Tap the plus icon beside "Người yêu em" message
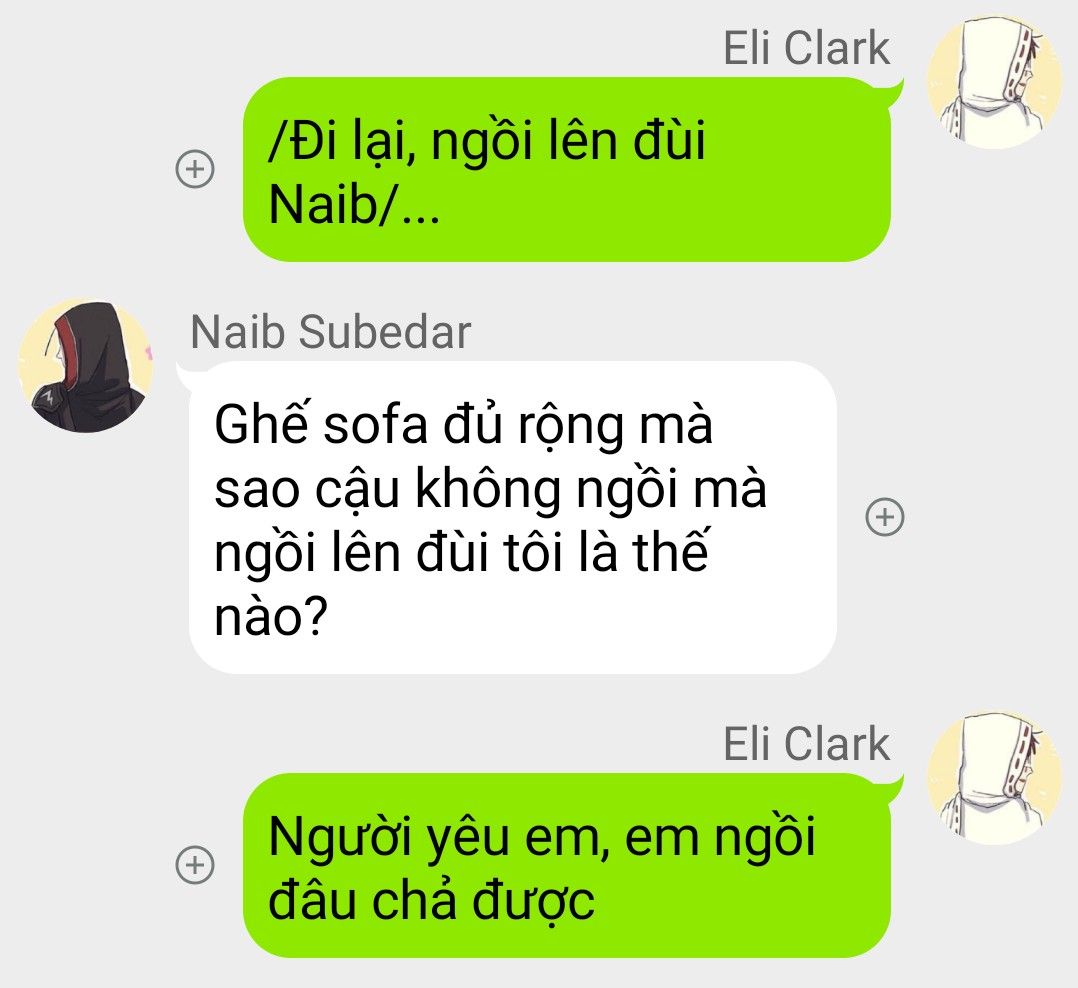Screen dimensions: 1078x988 [x=195, y=865]
